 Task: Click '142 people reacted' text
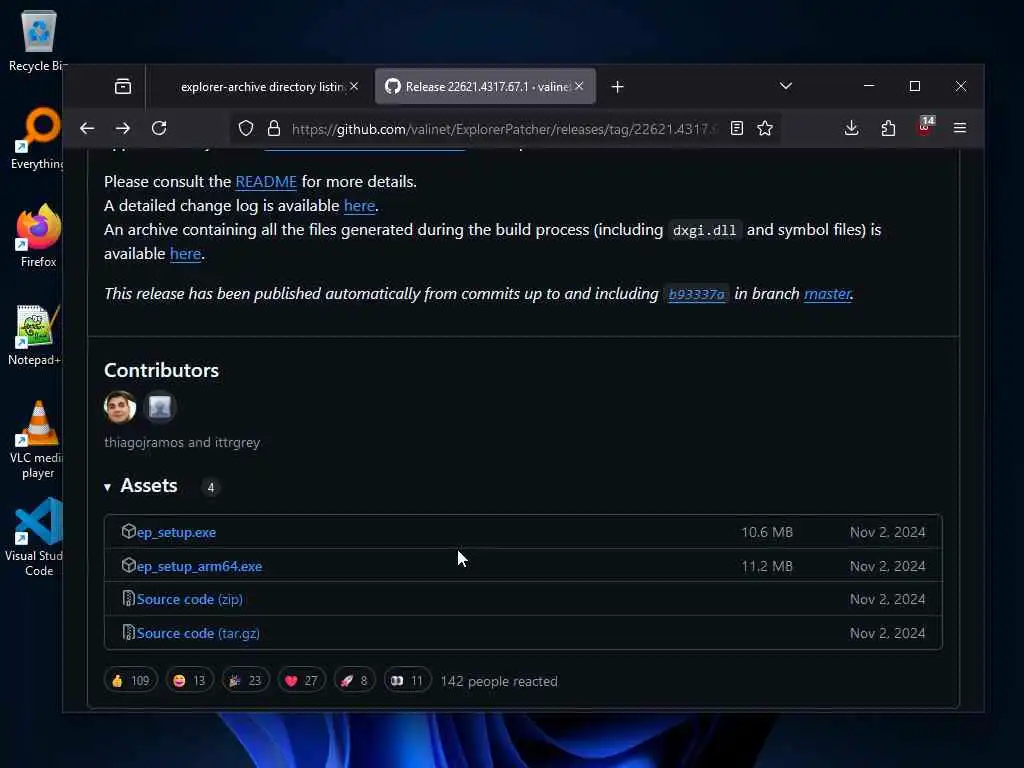click(499, 681)
